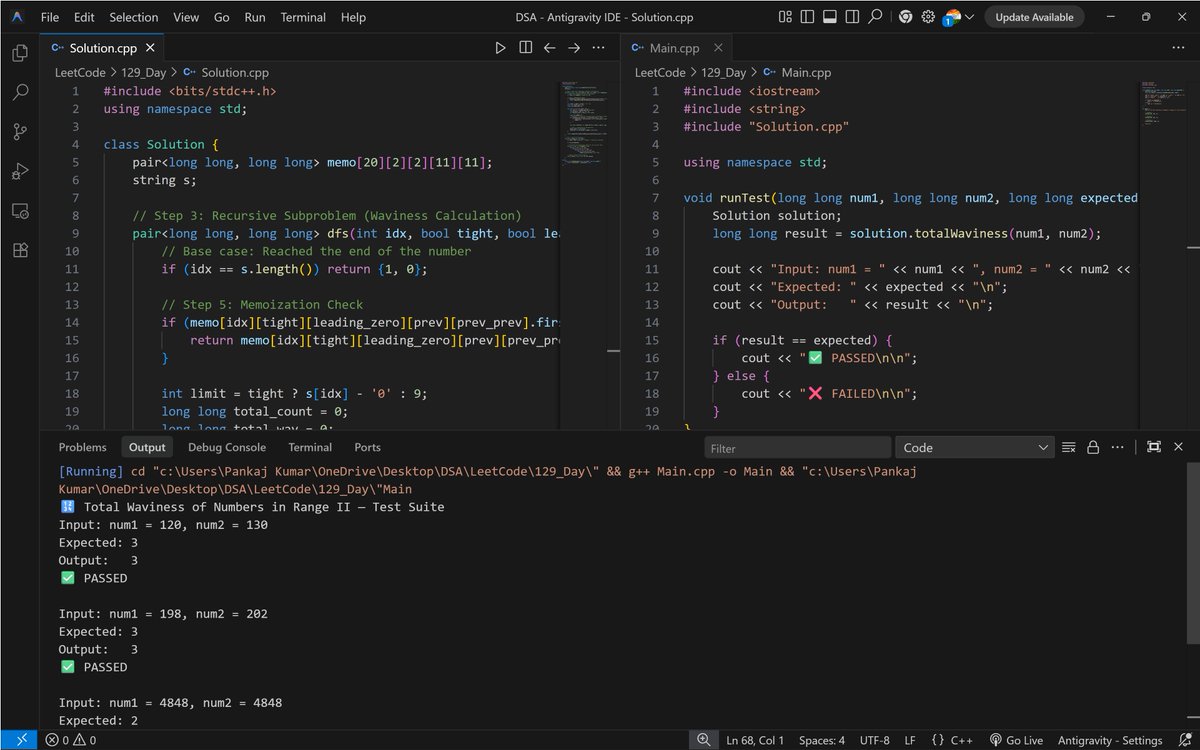Open the Help menu
The height and width of the screenshot is (750, 1200).
(353, 17)
